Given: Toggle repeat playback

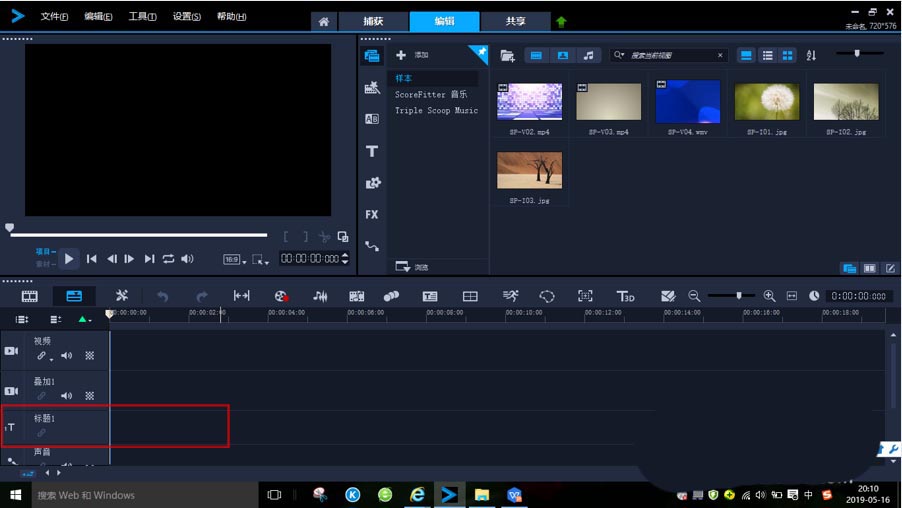Looking at the screenshot, I should click(168, 259).
